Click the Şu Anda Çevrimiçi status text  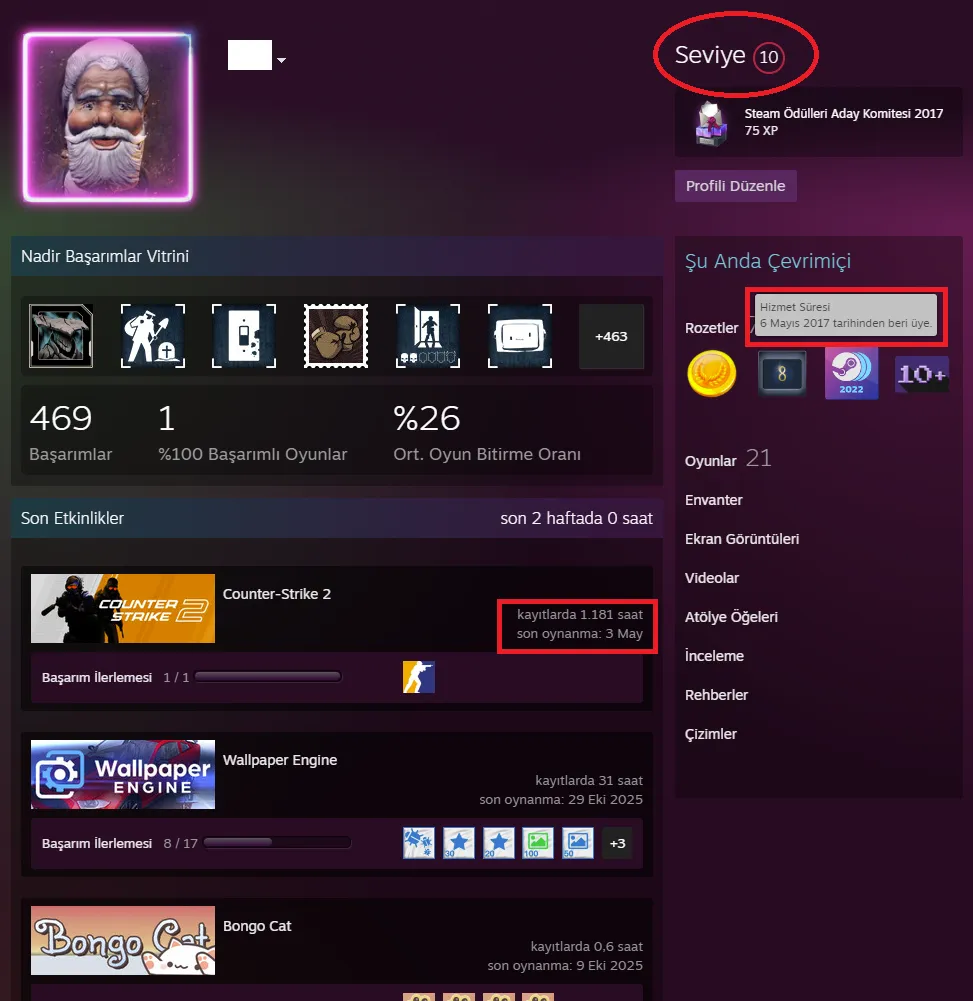[x=767, y=261]
